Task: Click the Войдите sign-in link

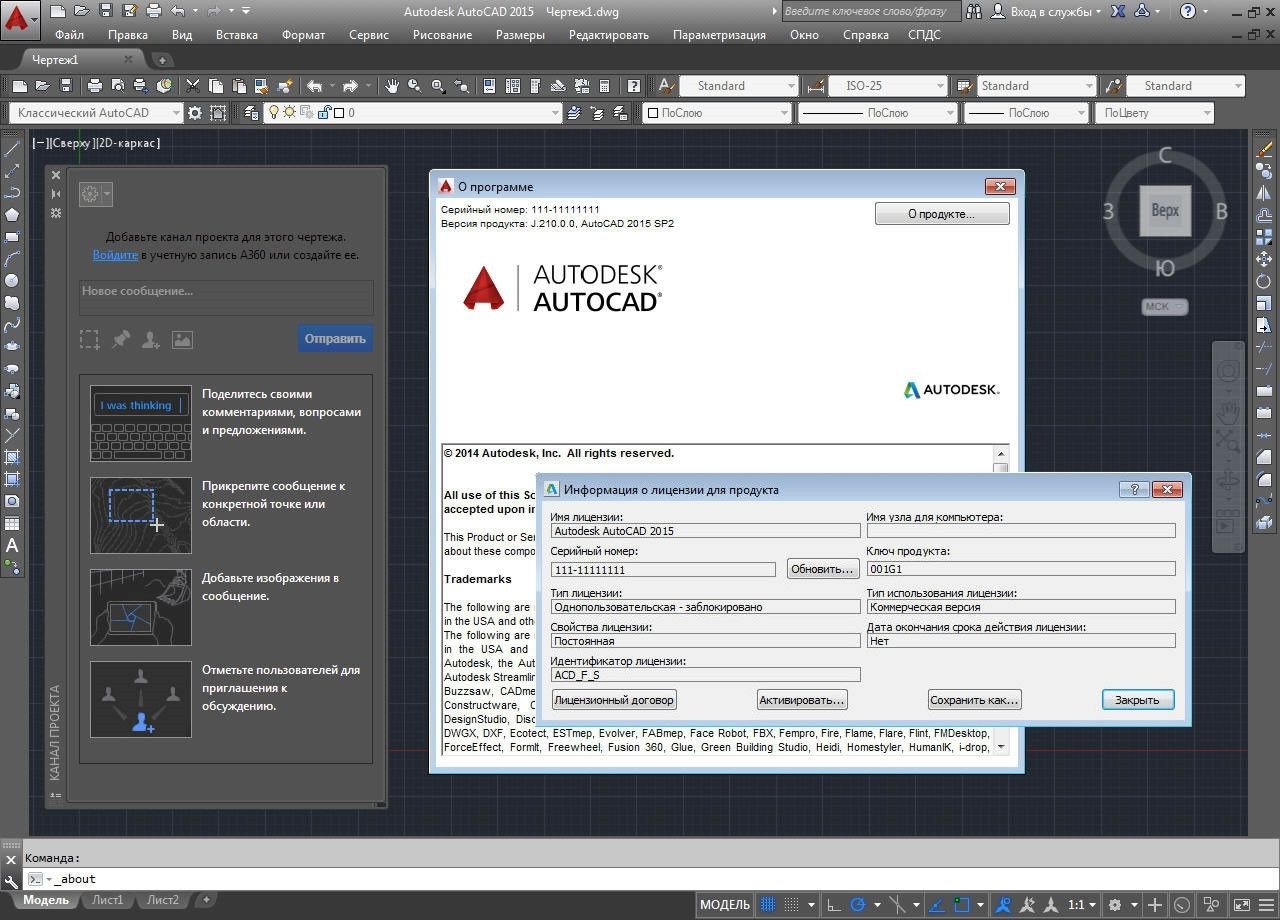Action: (x=115, y=255)
